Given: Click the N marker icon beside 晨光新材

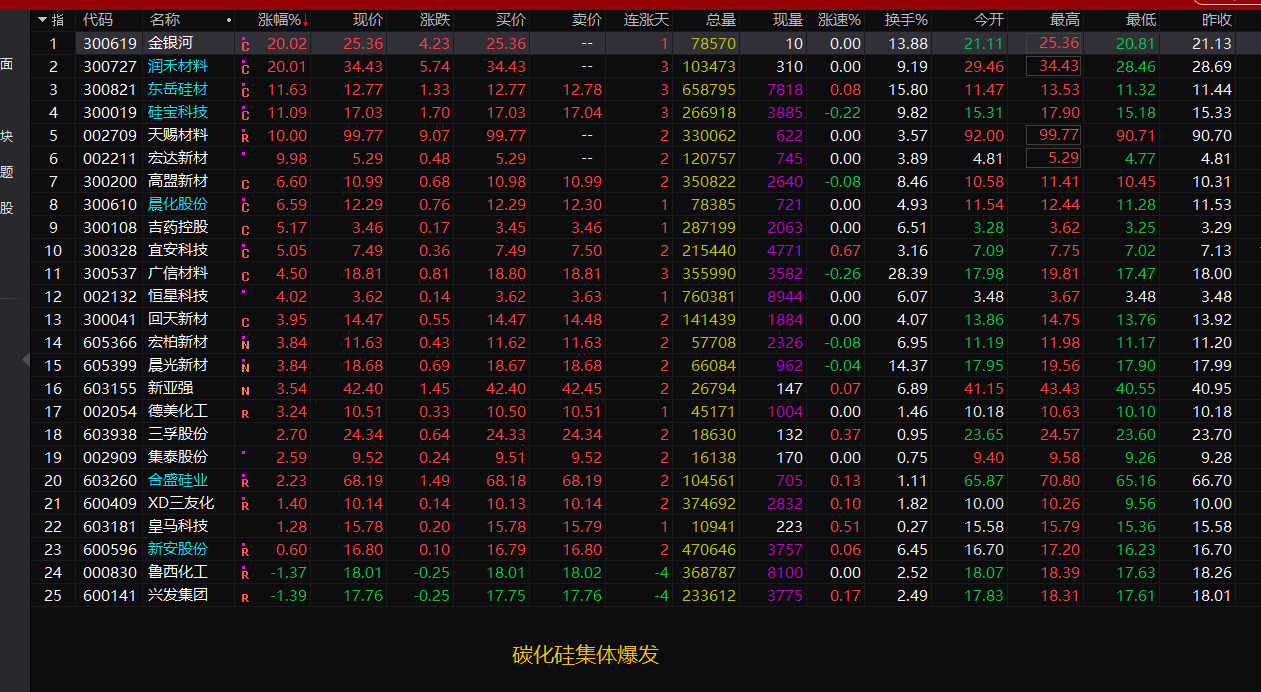Looking at the screenshot, I should [x=245, y=368].
